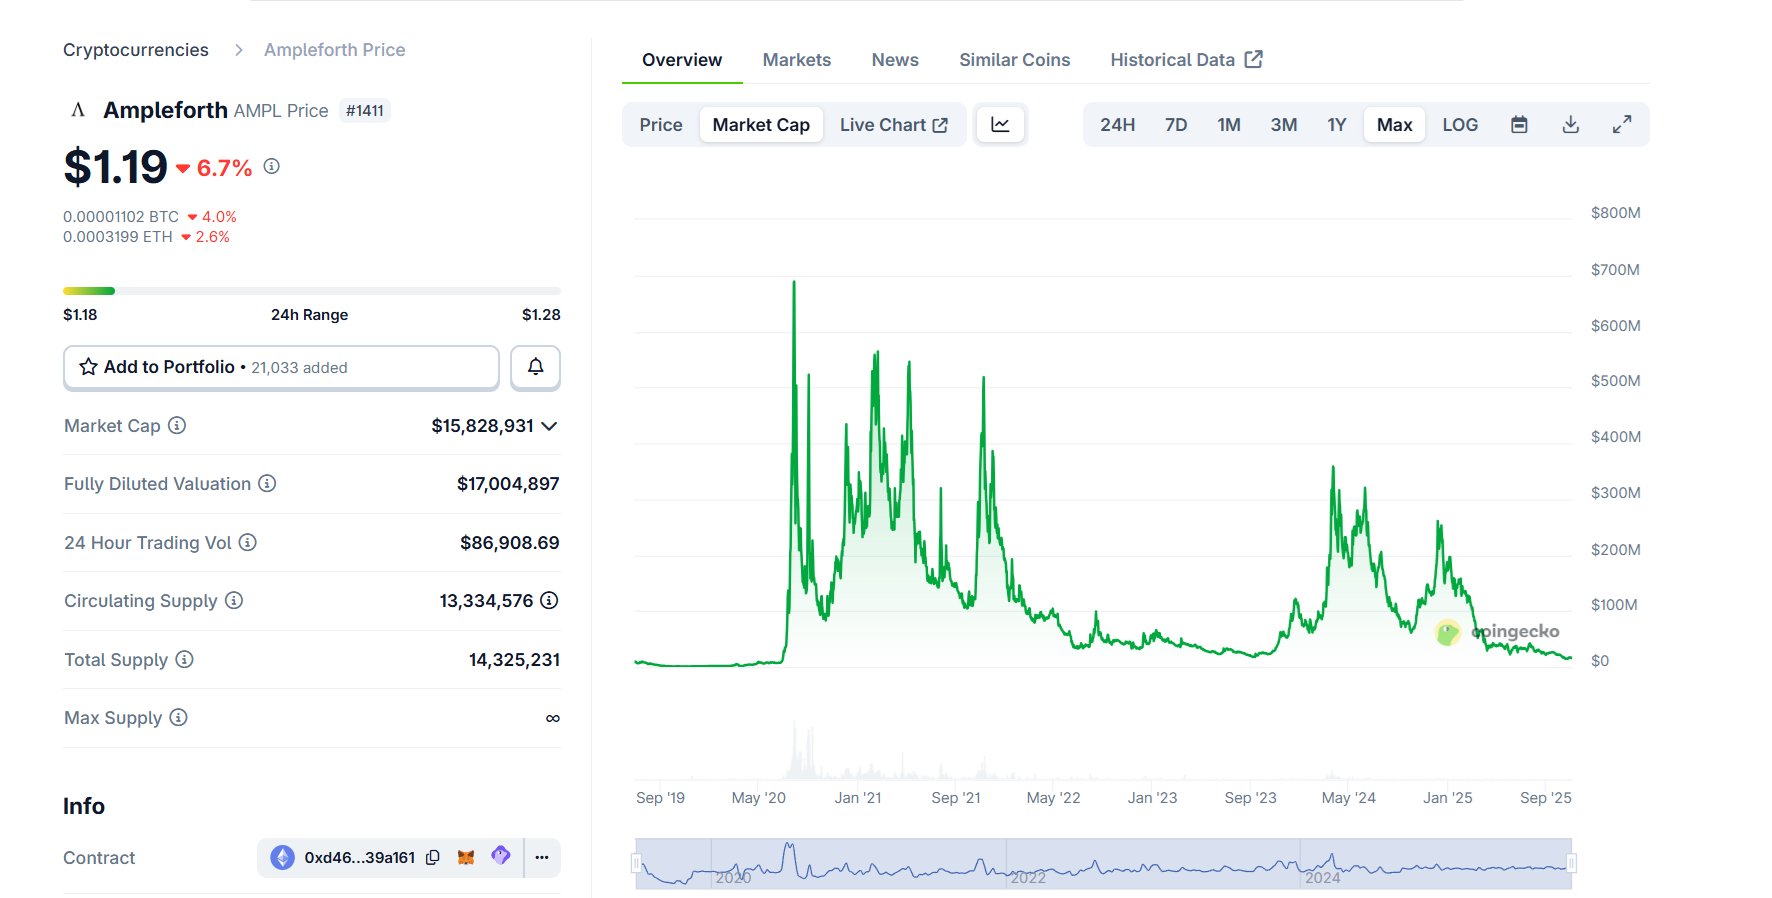Select the 7D time range
1772x898 pixels.
coord(1175,125)
